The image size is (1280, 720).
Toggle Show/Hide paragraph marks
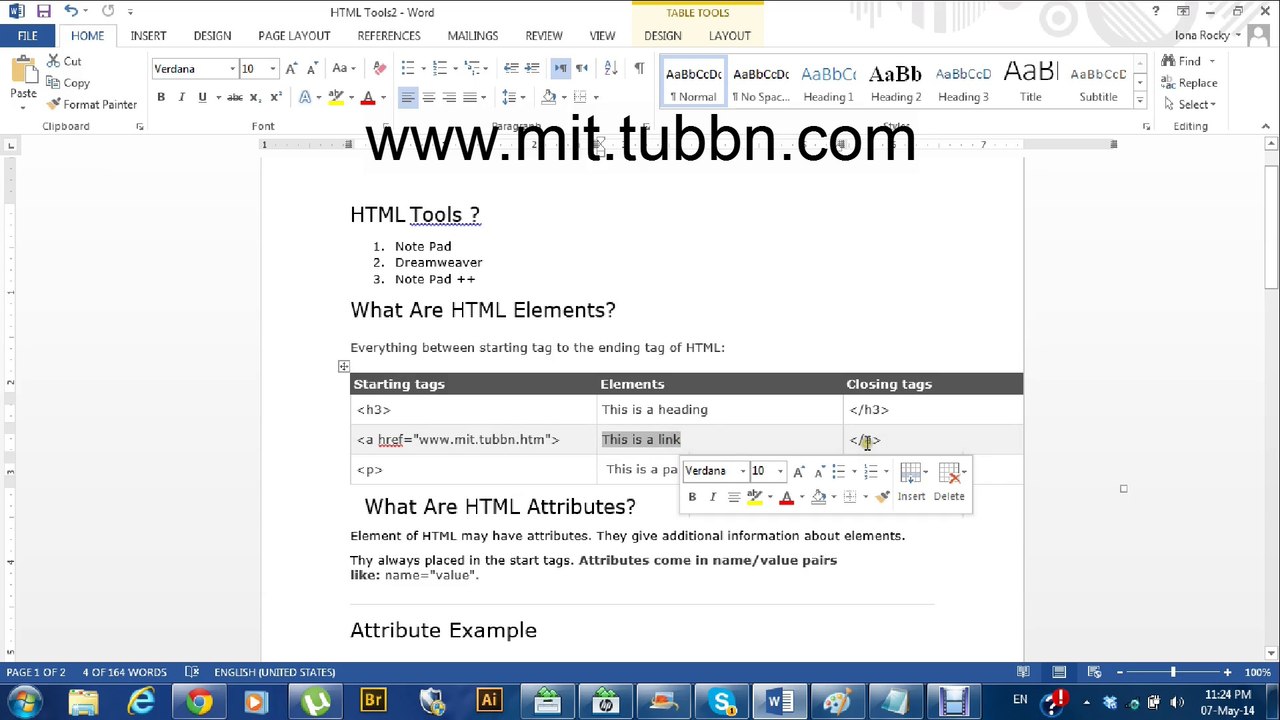638,68
